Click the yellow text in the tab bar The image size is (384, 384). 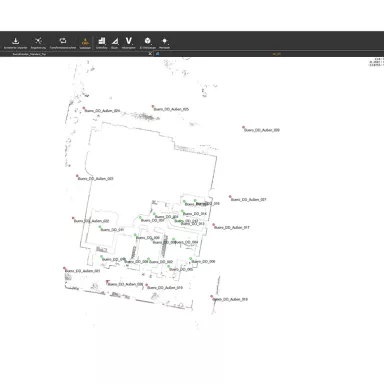276,54
